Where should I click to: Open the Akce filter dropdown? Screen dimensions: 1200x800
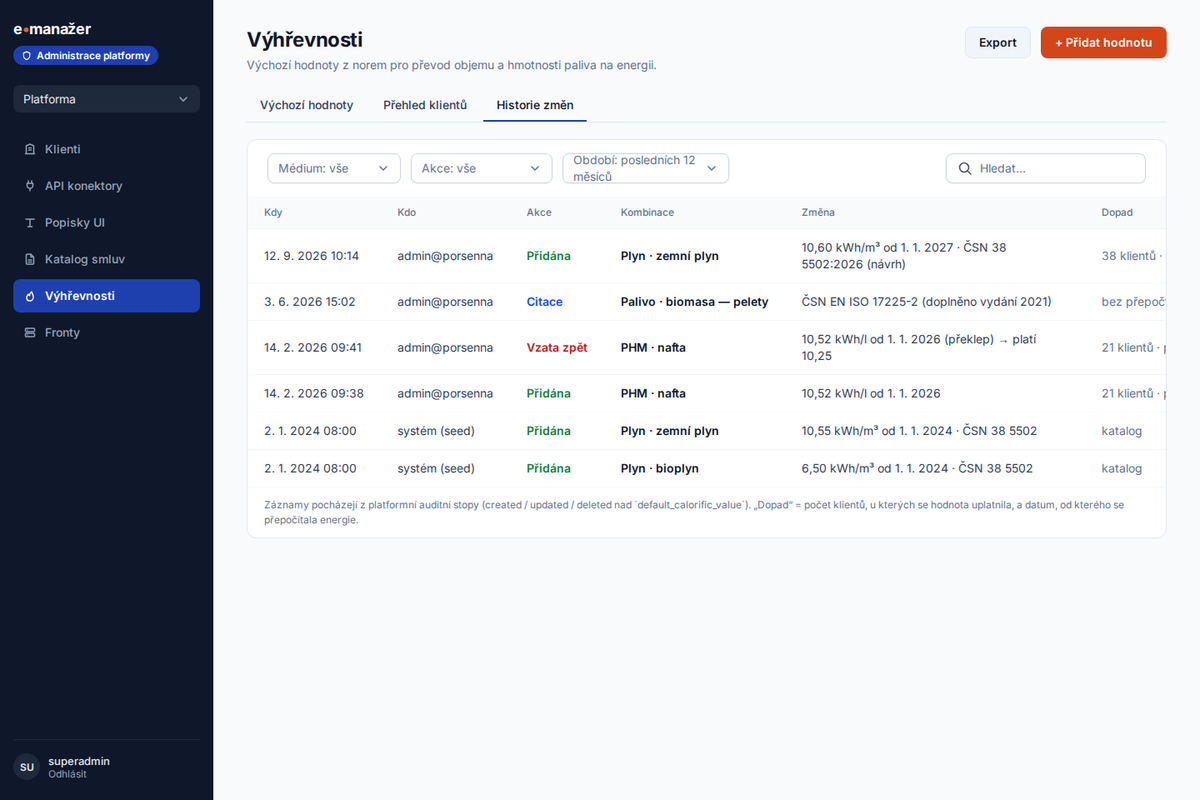click(x=482, y=168)
